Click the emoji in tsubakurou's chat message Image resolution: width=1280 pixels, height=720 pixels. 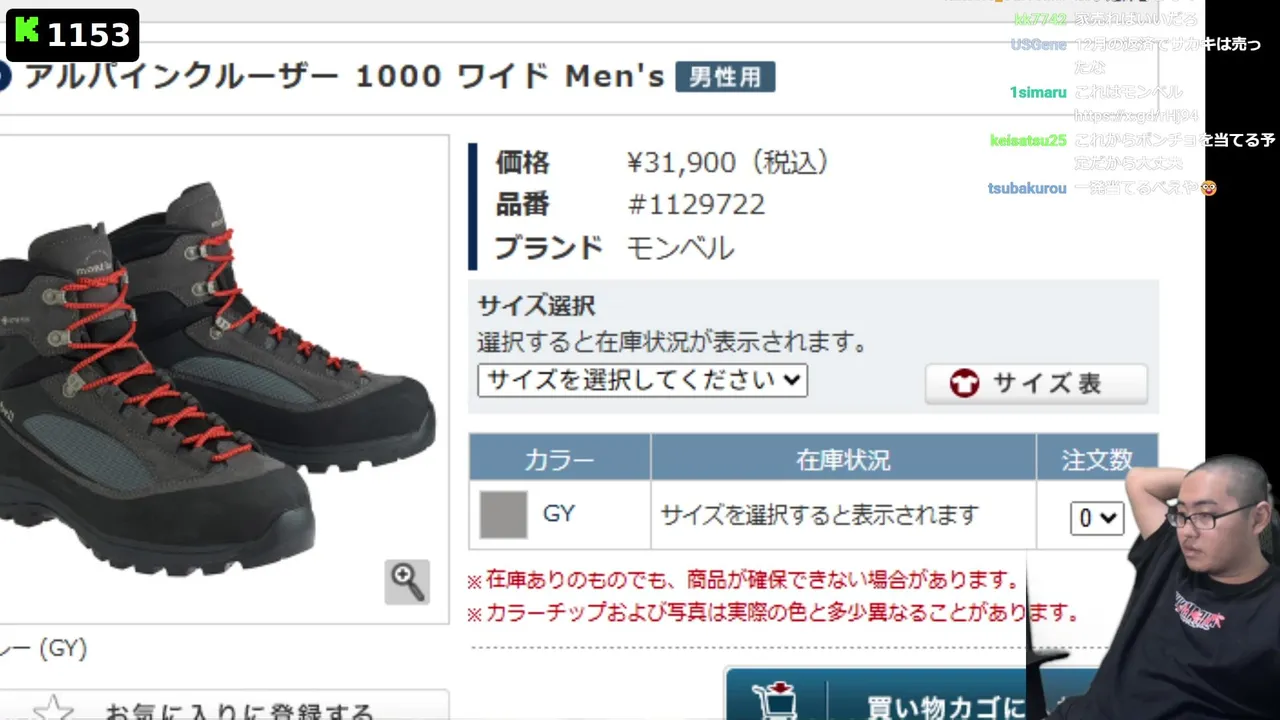pos(1209,188)
